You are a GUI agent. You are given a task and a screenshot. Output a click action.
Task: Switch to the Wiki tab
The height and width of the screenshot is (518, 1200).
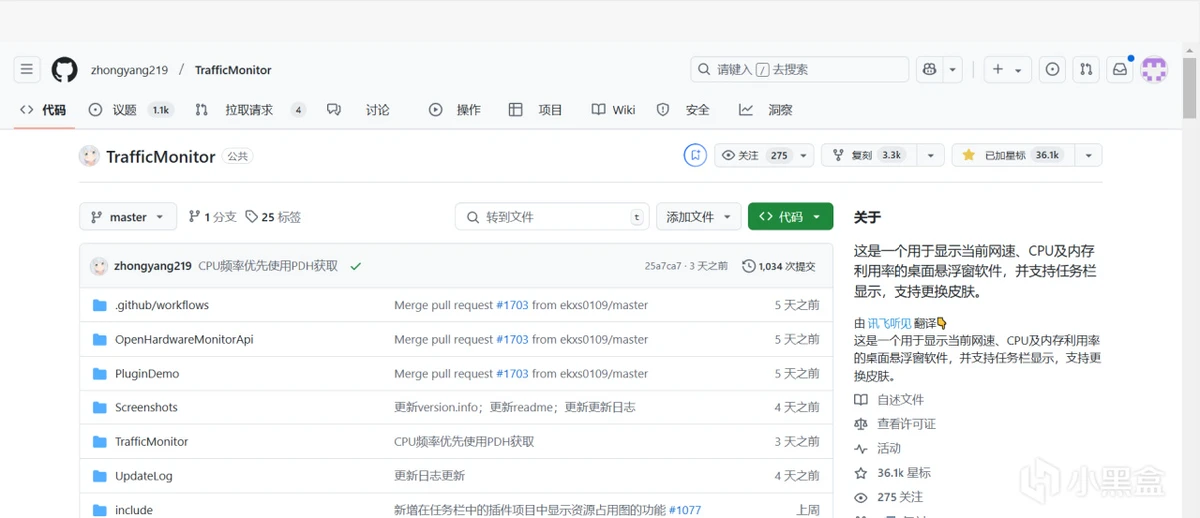[x=614, y=110]
